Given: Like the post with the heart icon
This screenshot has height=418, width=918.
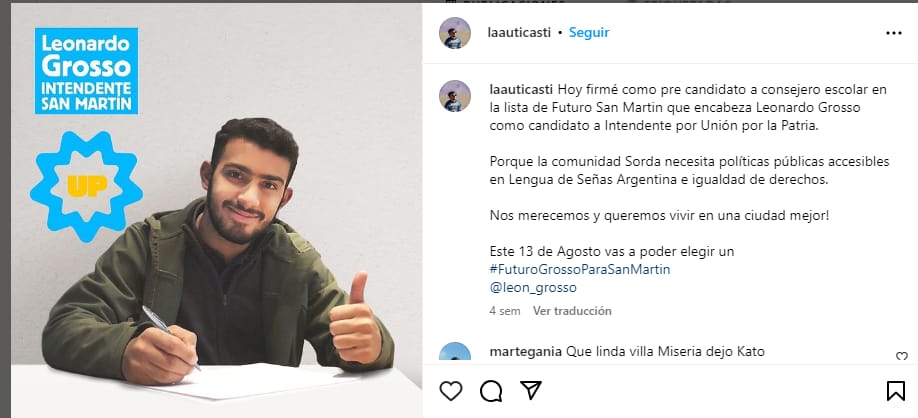Looking at the screenshot, I should [451, 390].
